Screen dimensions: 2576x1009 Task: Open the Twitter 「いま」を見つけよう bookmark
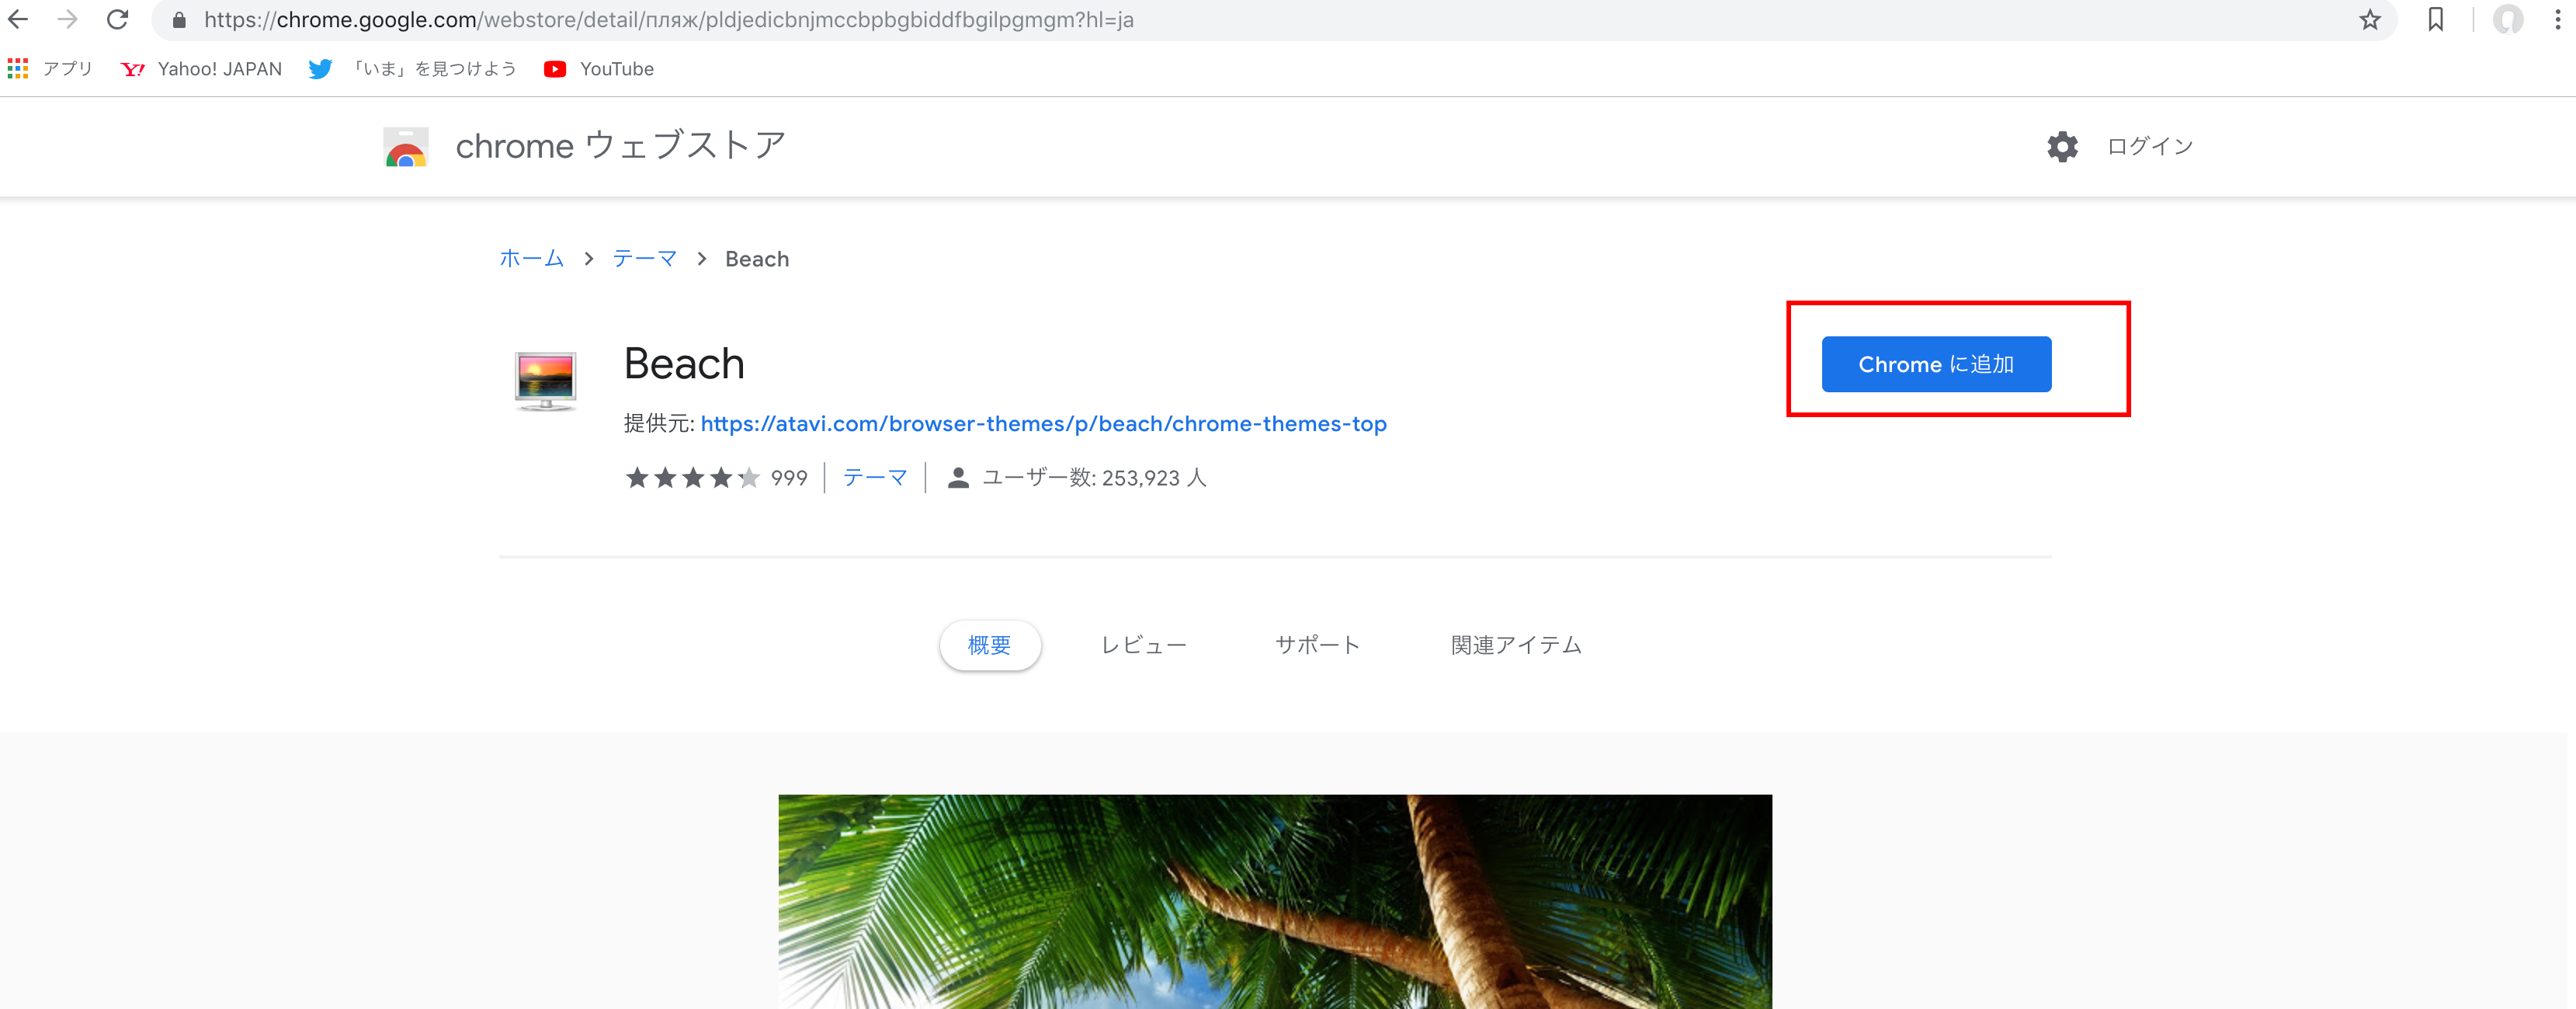coord(412,68)
